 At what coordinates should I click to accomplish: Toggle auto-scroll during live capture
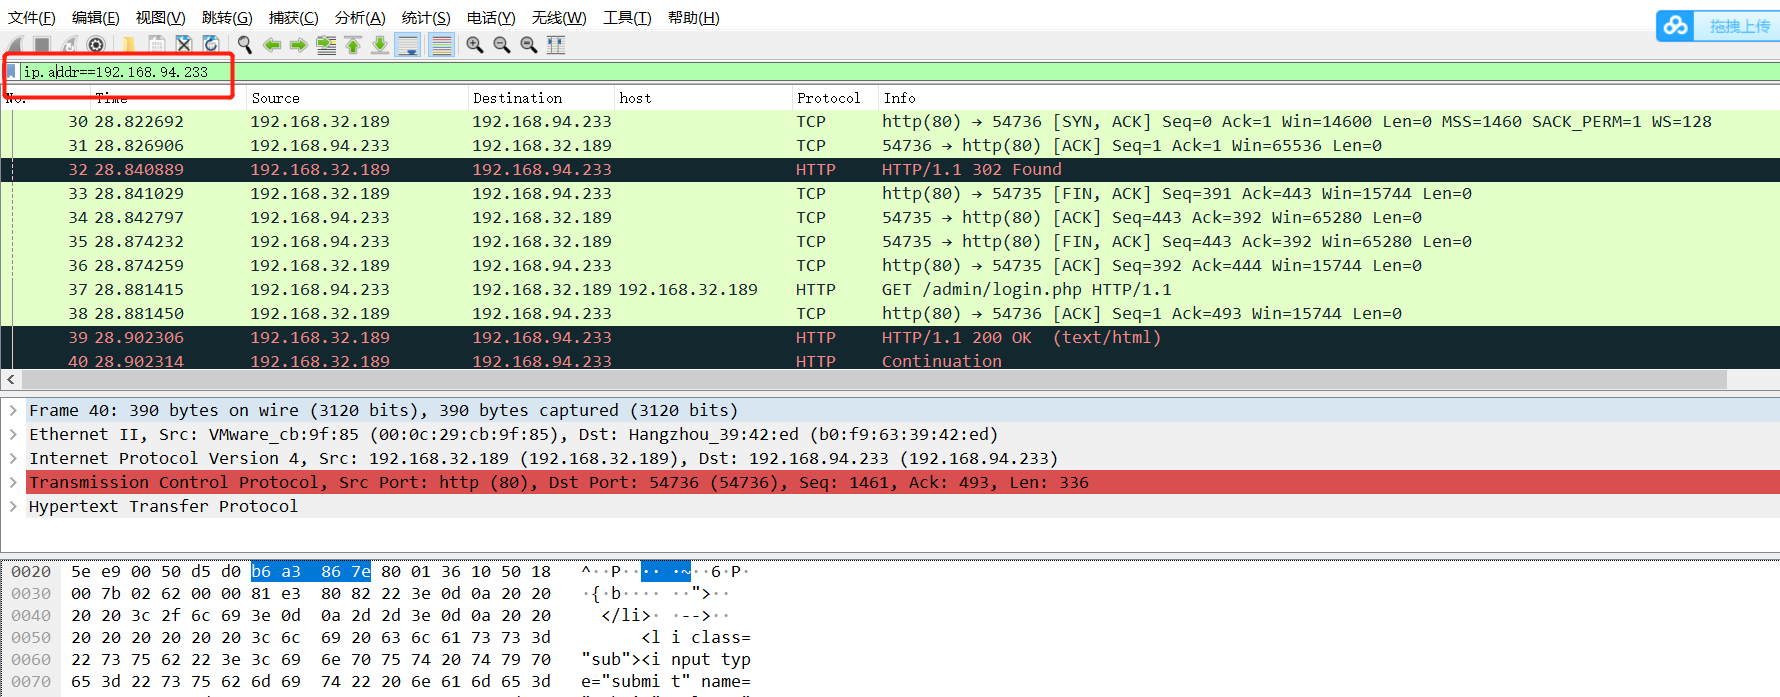click(408, 45)
